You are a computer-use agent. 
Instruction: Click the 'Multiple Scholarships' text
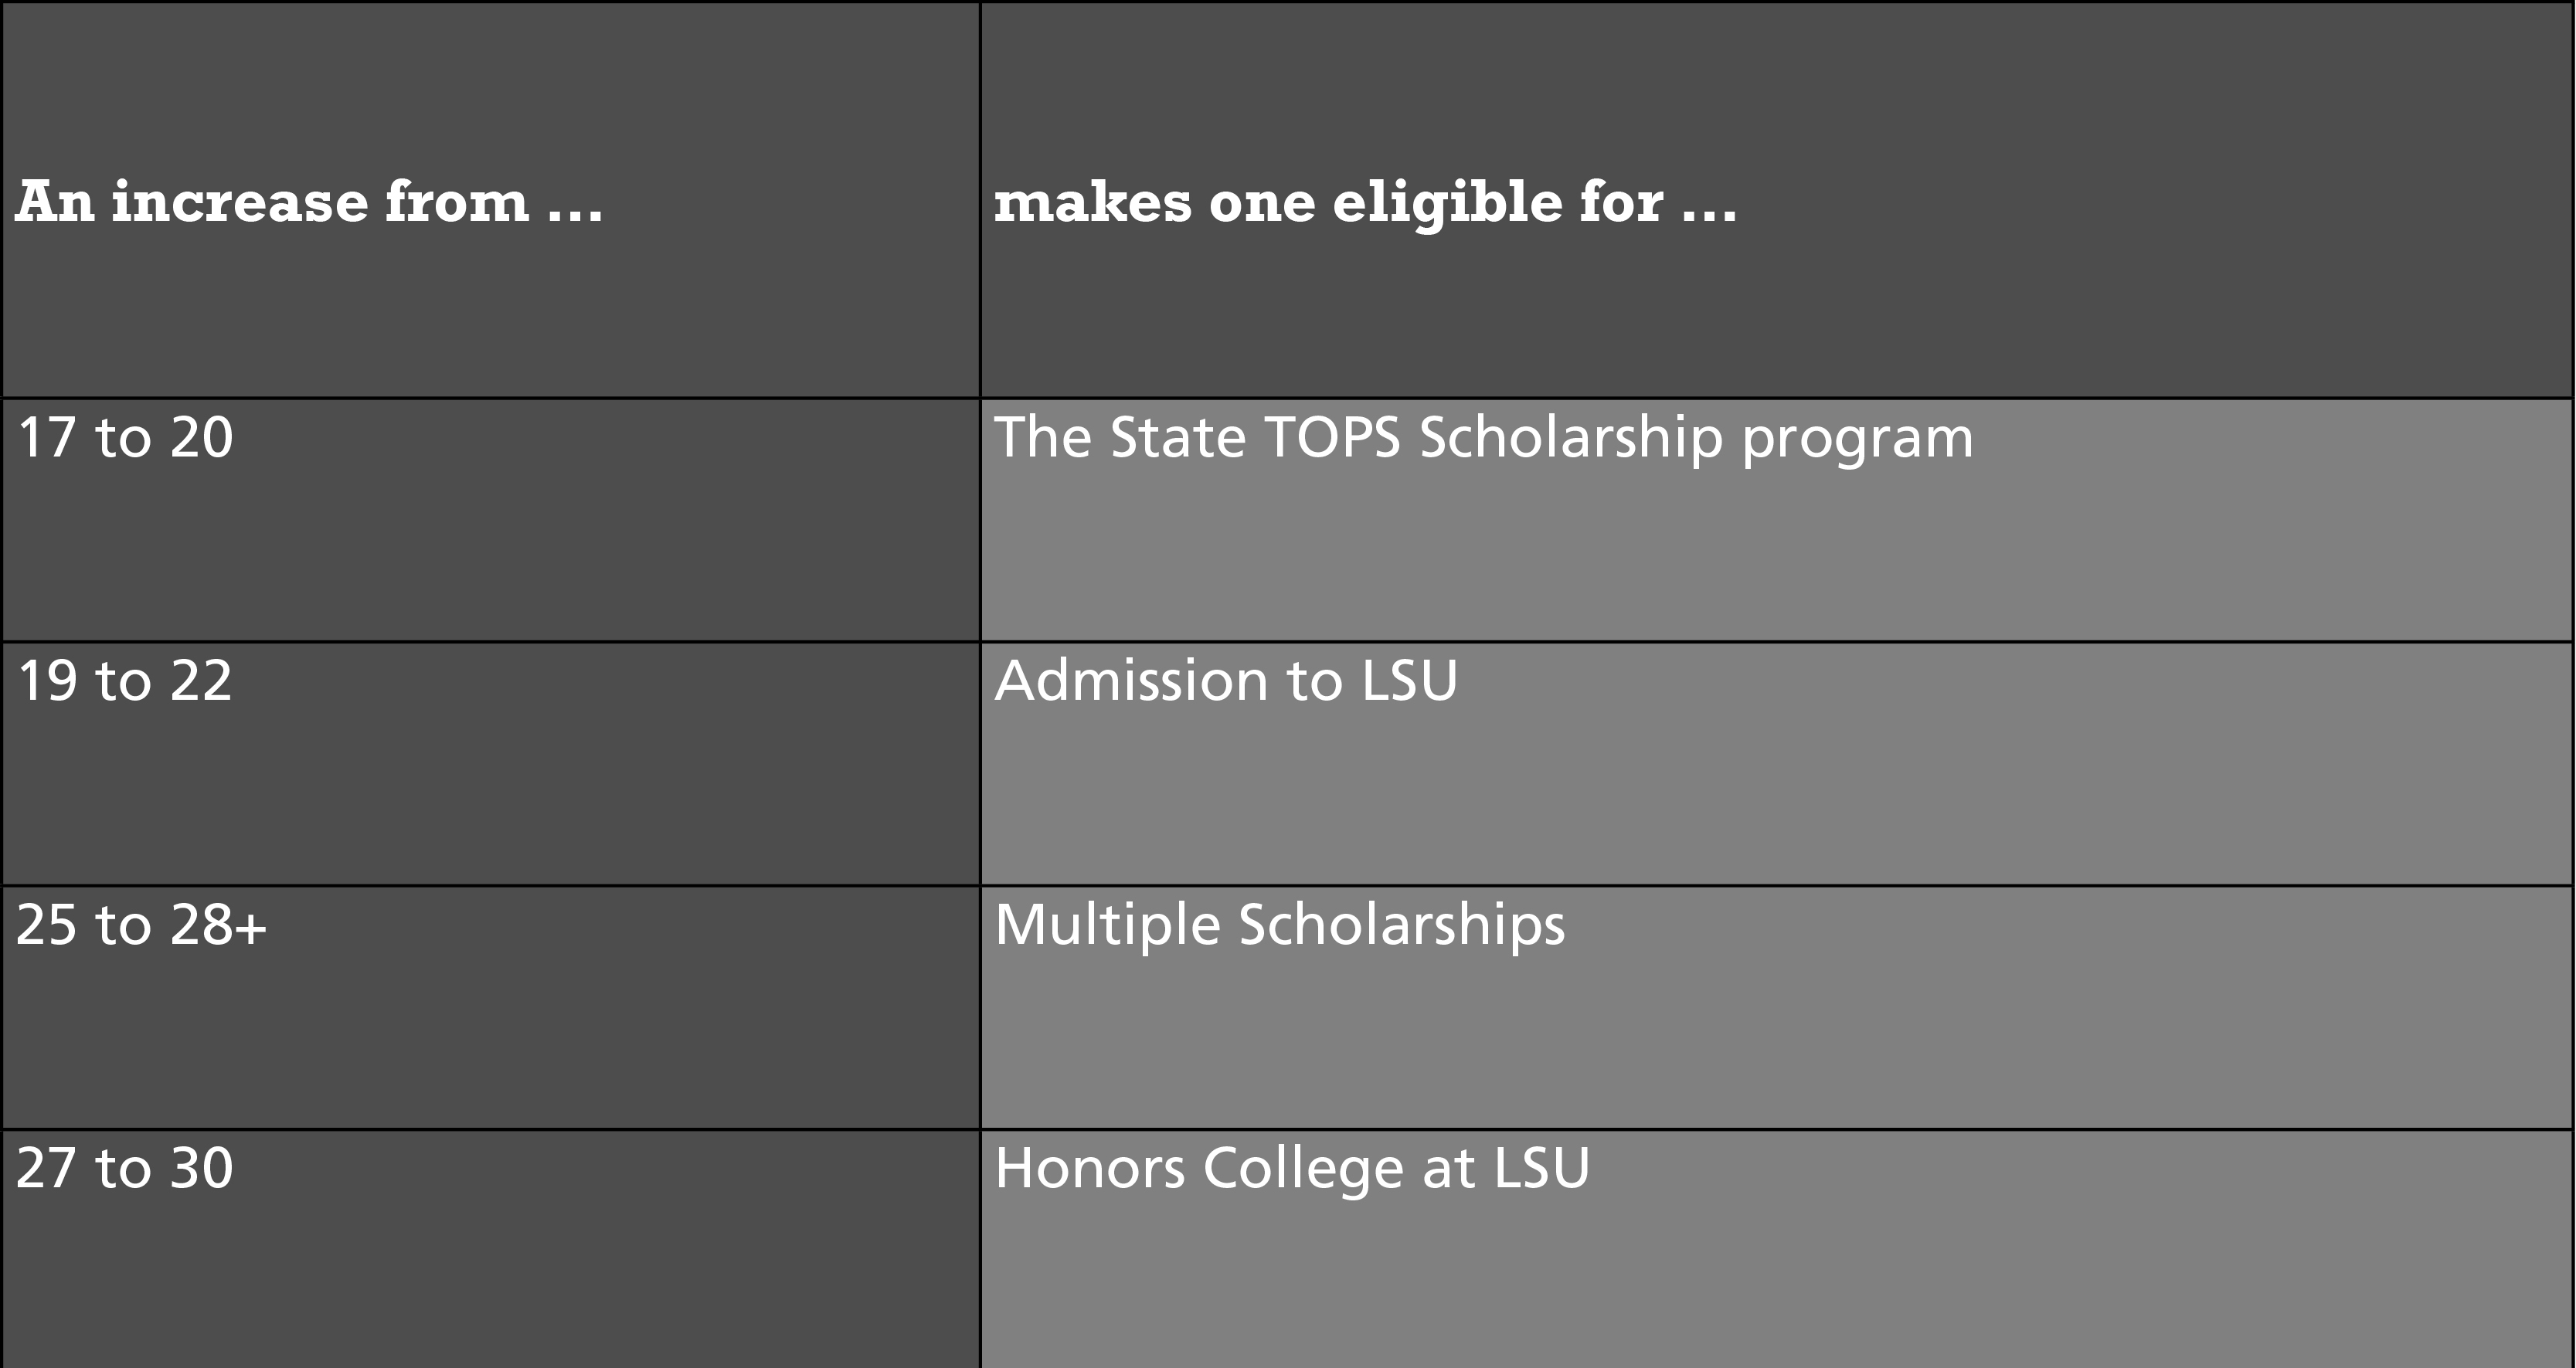tap(1280, 926)
